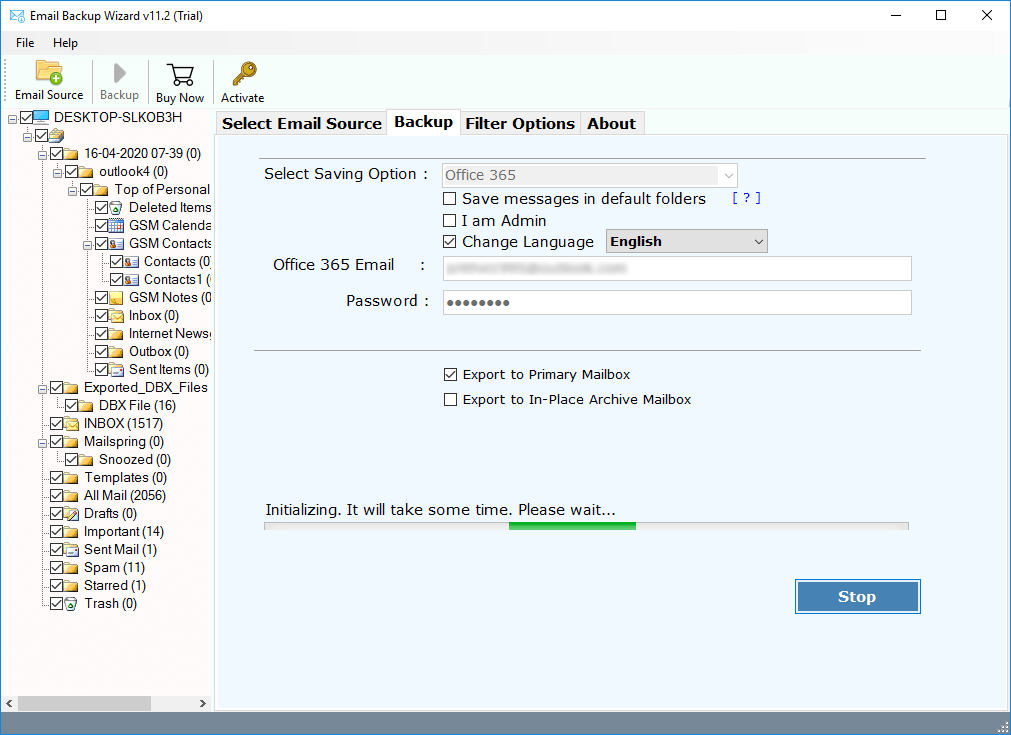Screen dimensions: 1011x735
Task: Open the Help menu
Action: [x=65, y=43]
